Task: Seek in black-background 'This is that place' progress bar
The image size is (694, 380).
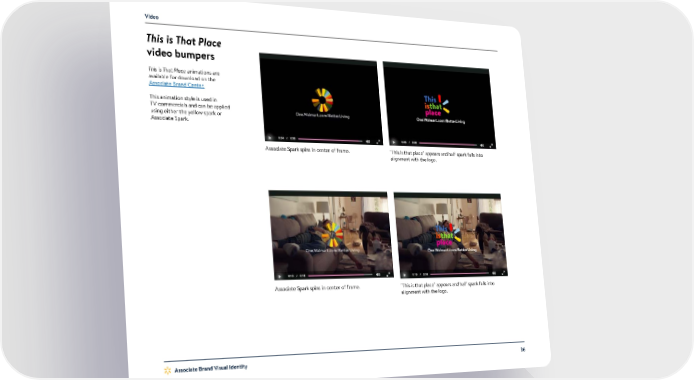Action: pyautogui.click(x=448, y=143)
